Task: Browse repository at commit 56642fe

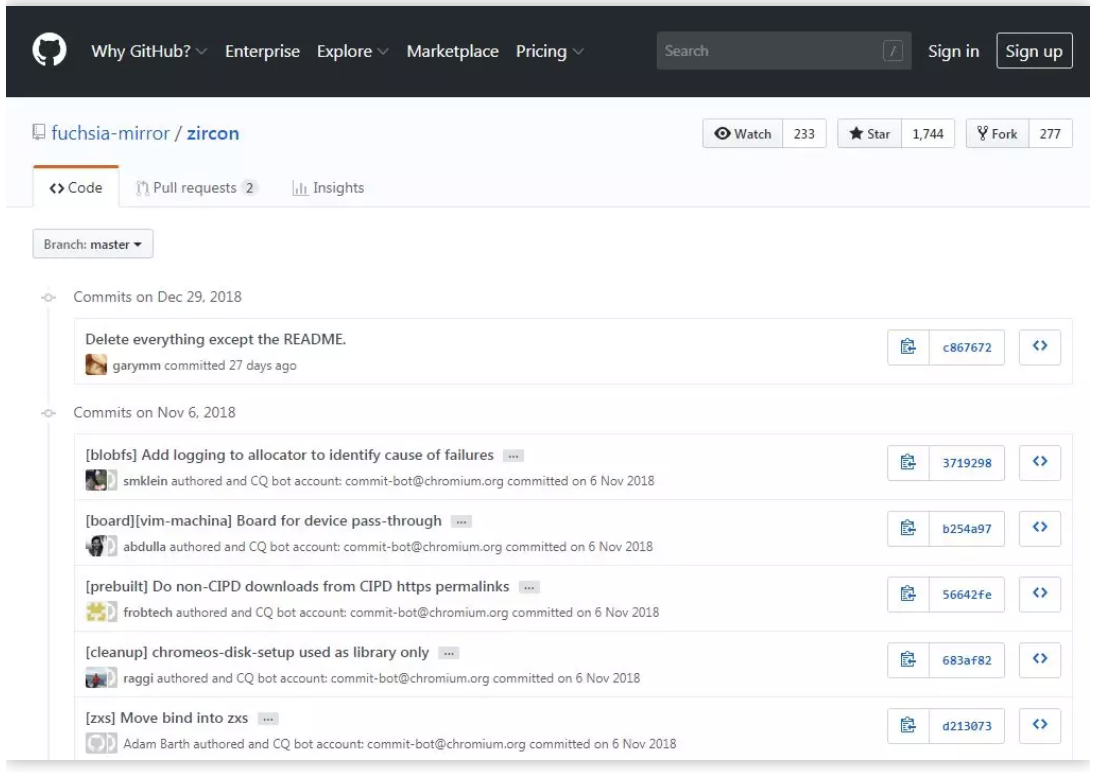Action: (x=1040, y=594)
